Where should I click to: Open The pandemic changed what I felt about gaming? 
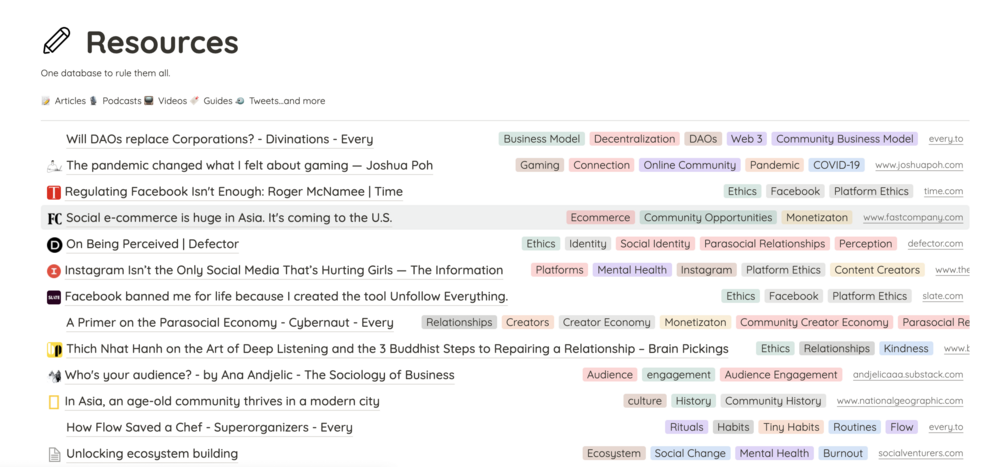coord(249,165)
